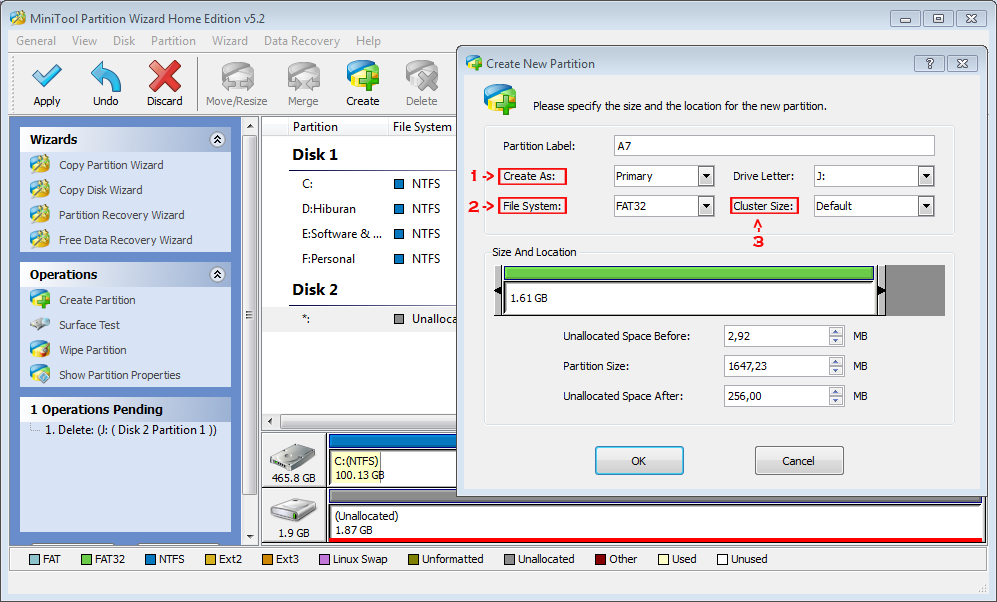The image size is (997, 602).
Task: Click the Unallocated legend color swatch
Action: coord(509,559)
